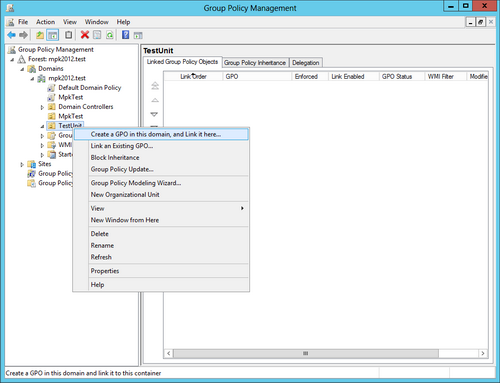Click the blue Help toolbar icon

point(126,35)
